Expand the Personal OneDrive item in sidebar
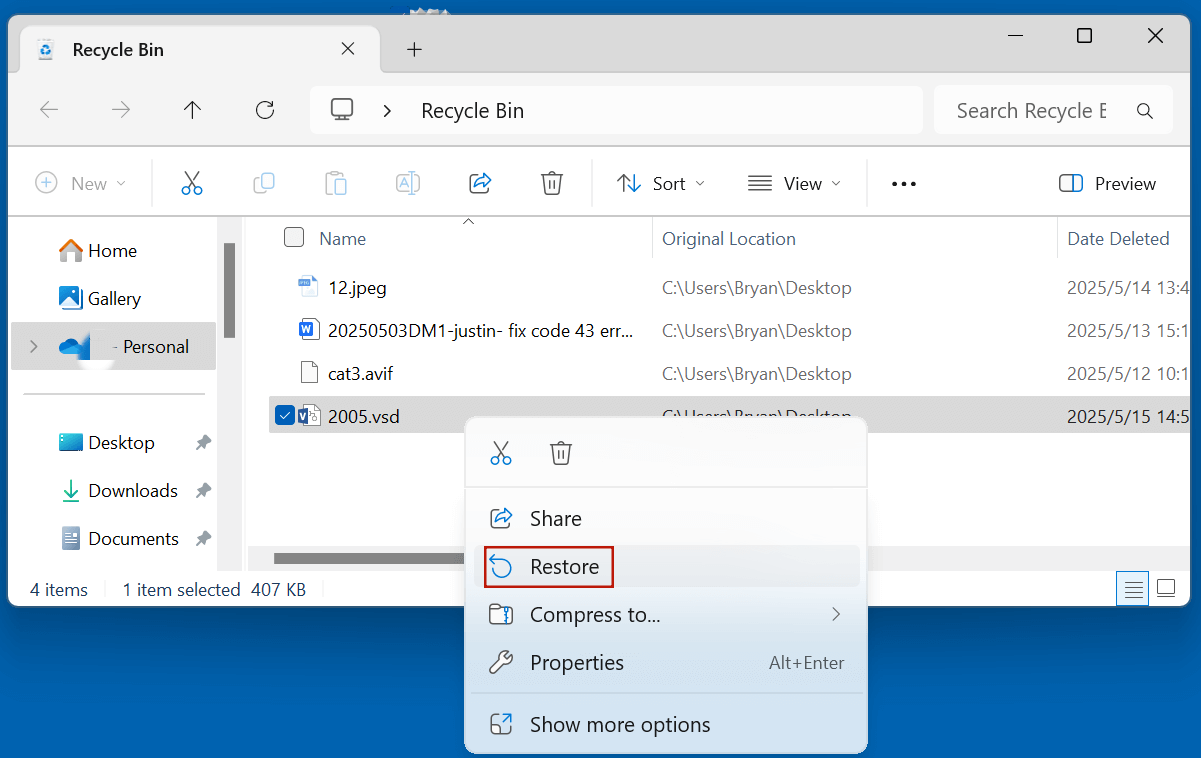1201x758 pixels. (33, 346)
